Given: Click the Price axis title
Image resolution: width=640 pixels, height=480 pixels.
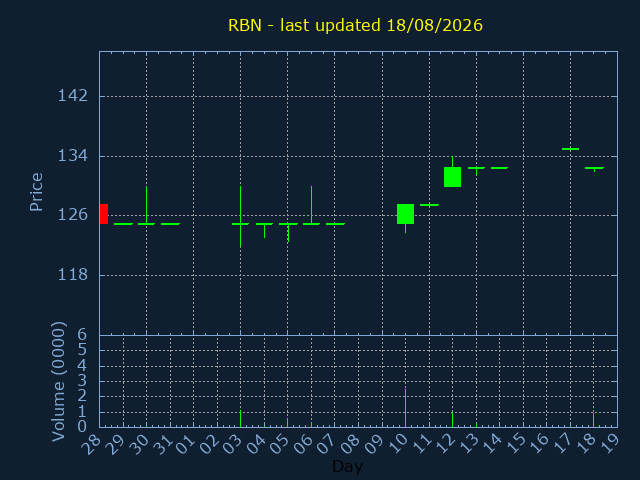Looking at the screenshot, I should [36, 192].
